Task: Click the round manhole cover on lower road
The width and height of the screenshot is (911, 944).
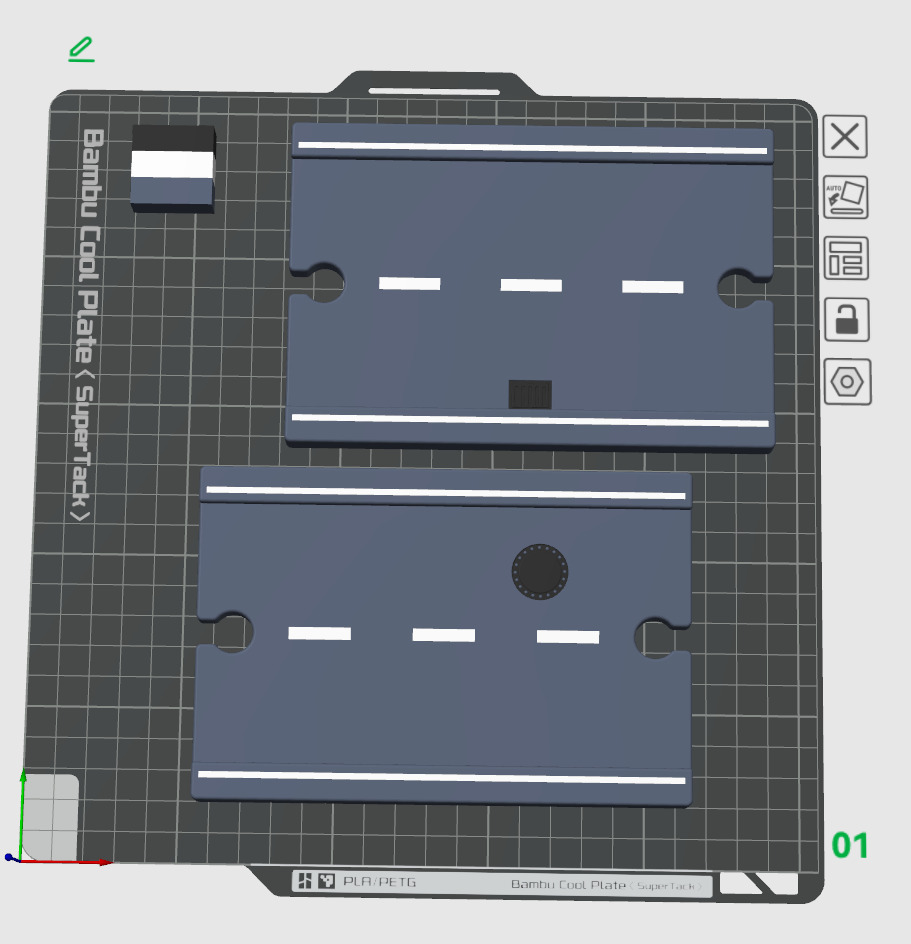Action: coord(539,571)
